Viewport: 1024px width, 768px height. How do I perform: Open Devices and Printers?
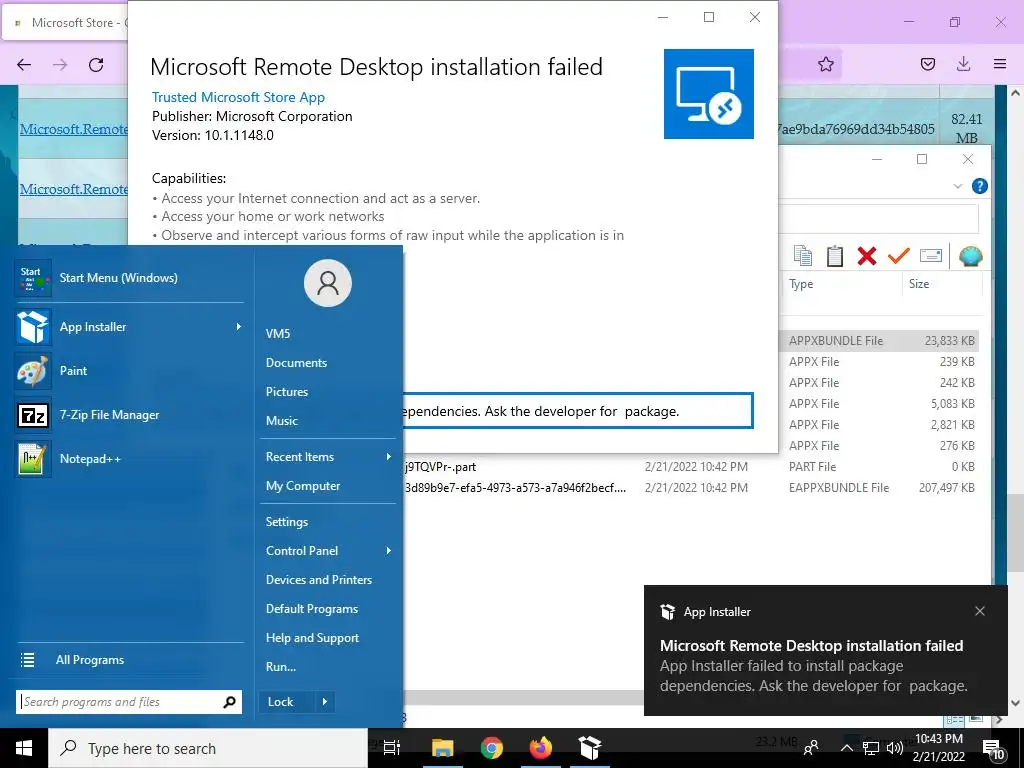point(319,580)
